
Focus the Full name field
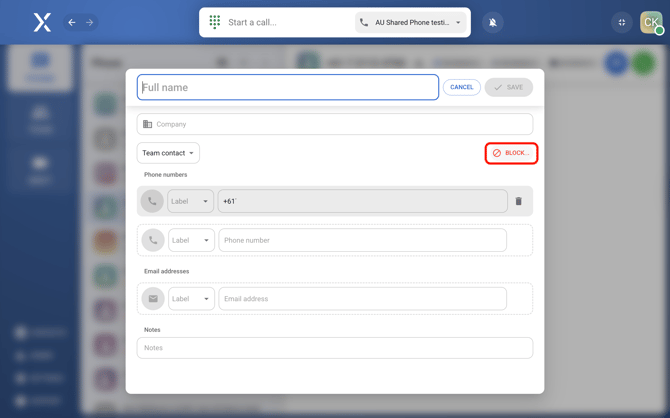(288, 87)
